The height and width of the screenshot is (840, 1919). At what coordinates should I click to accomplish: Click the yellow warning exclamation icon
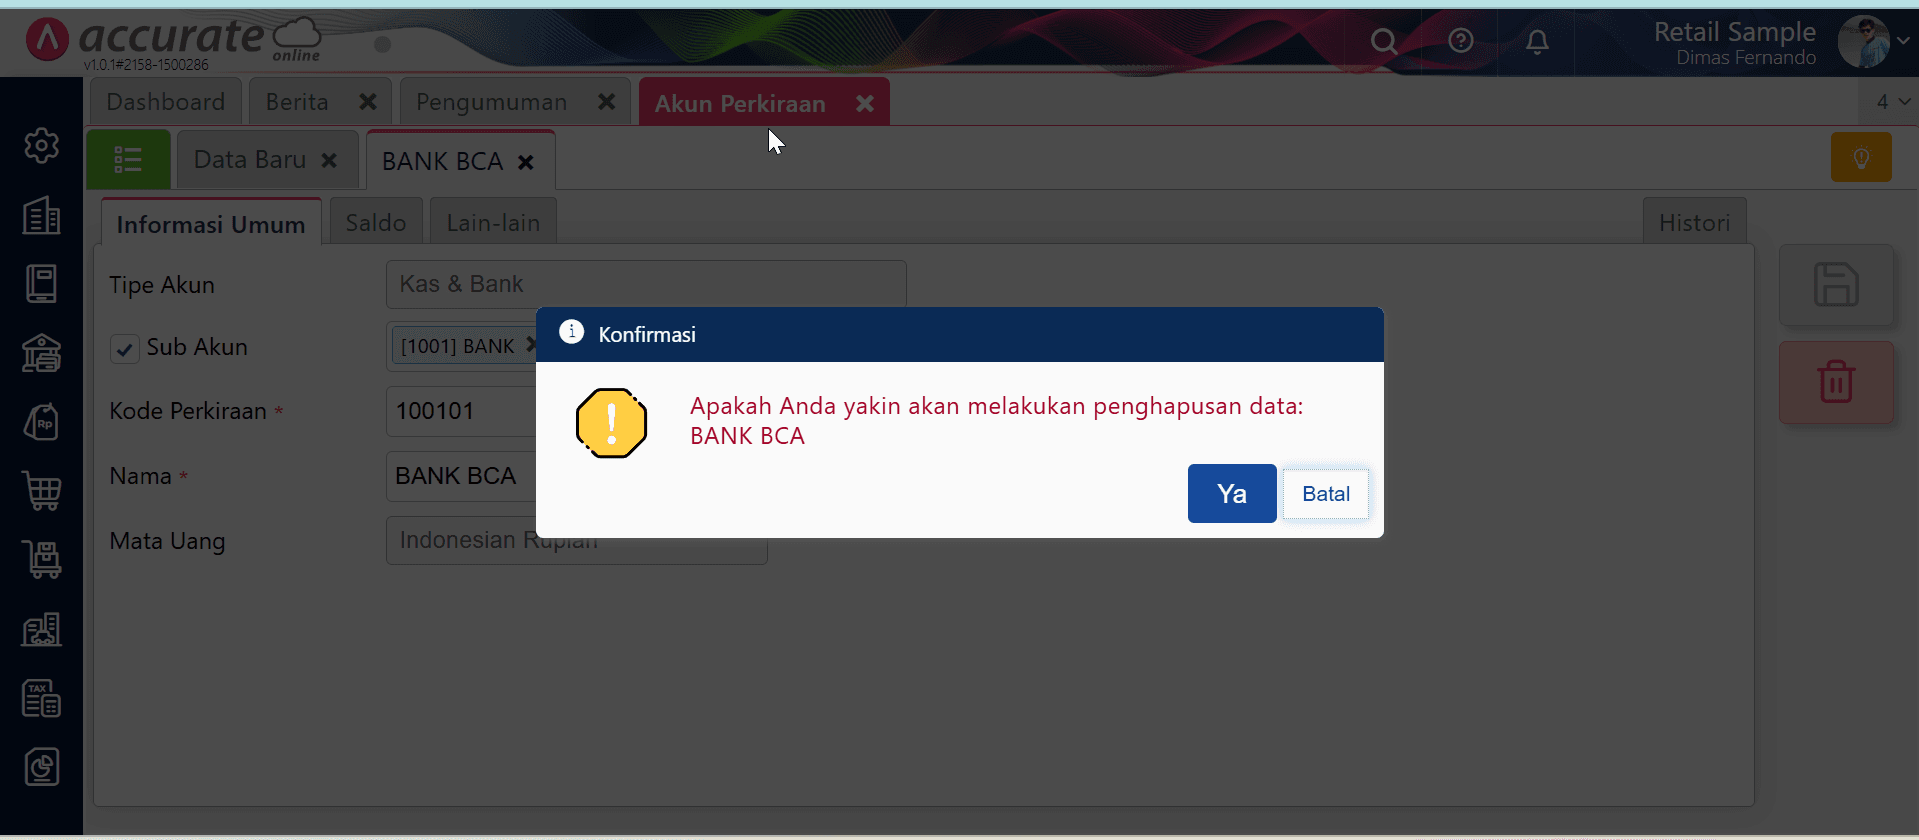pos(612,423)
